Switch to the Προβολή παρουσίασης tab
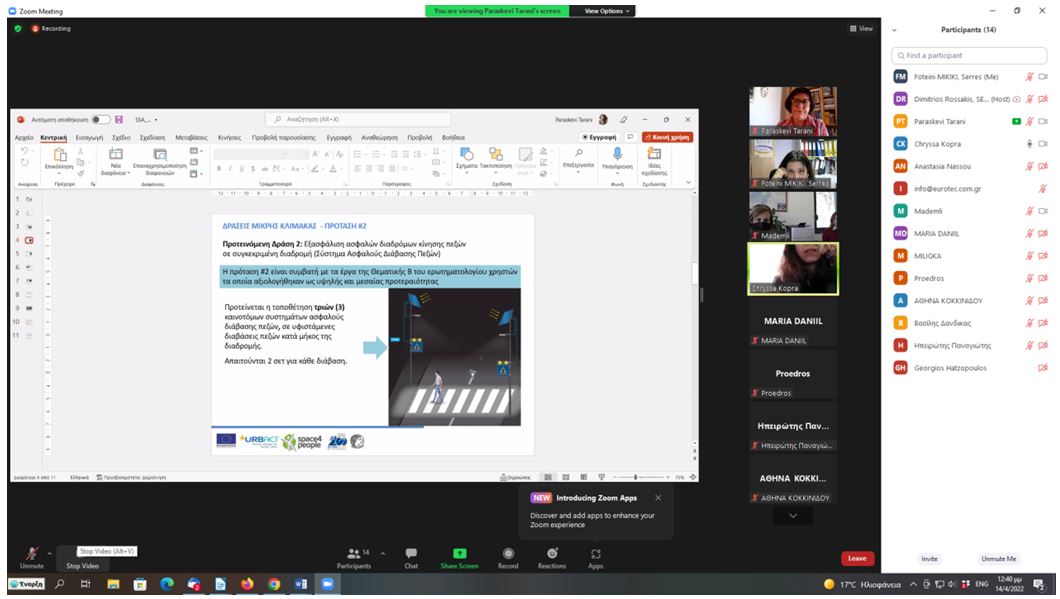This screenshot has height=599, width=1060. click(284, 137)
